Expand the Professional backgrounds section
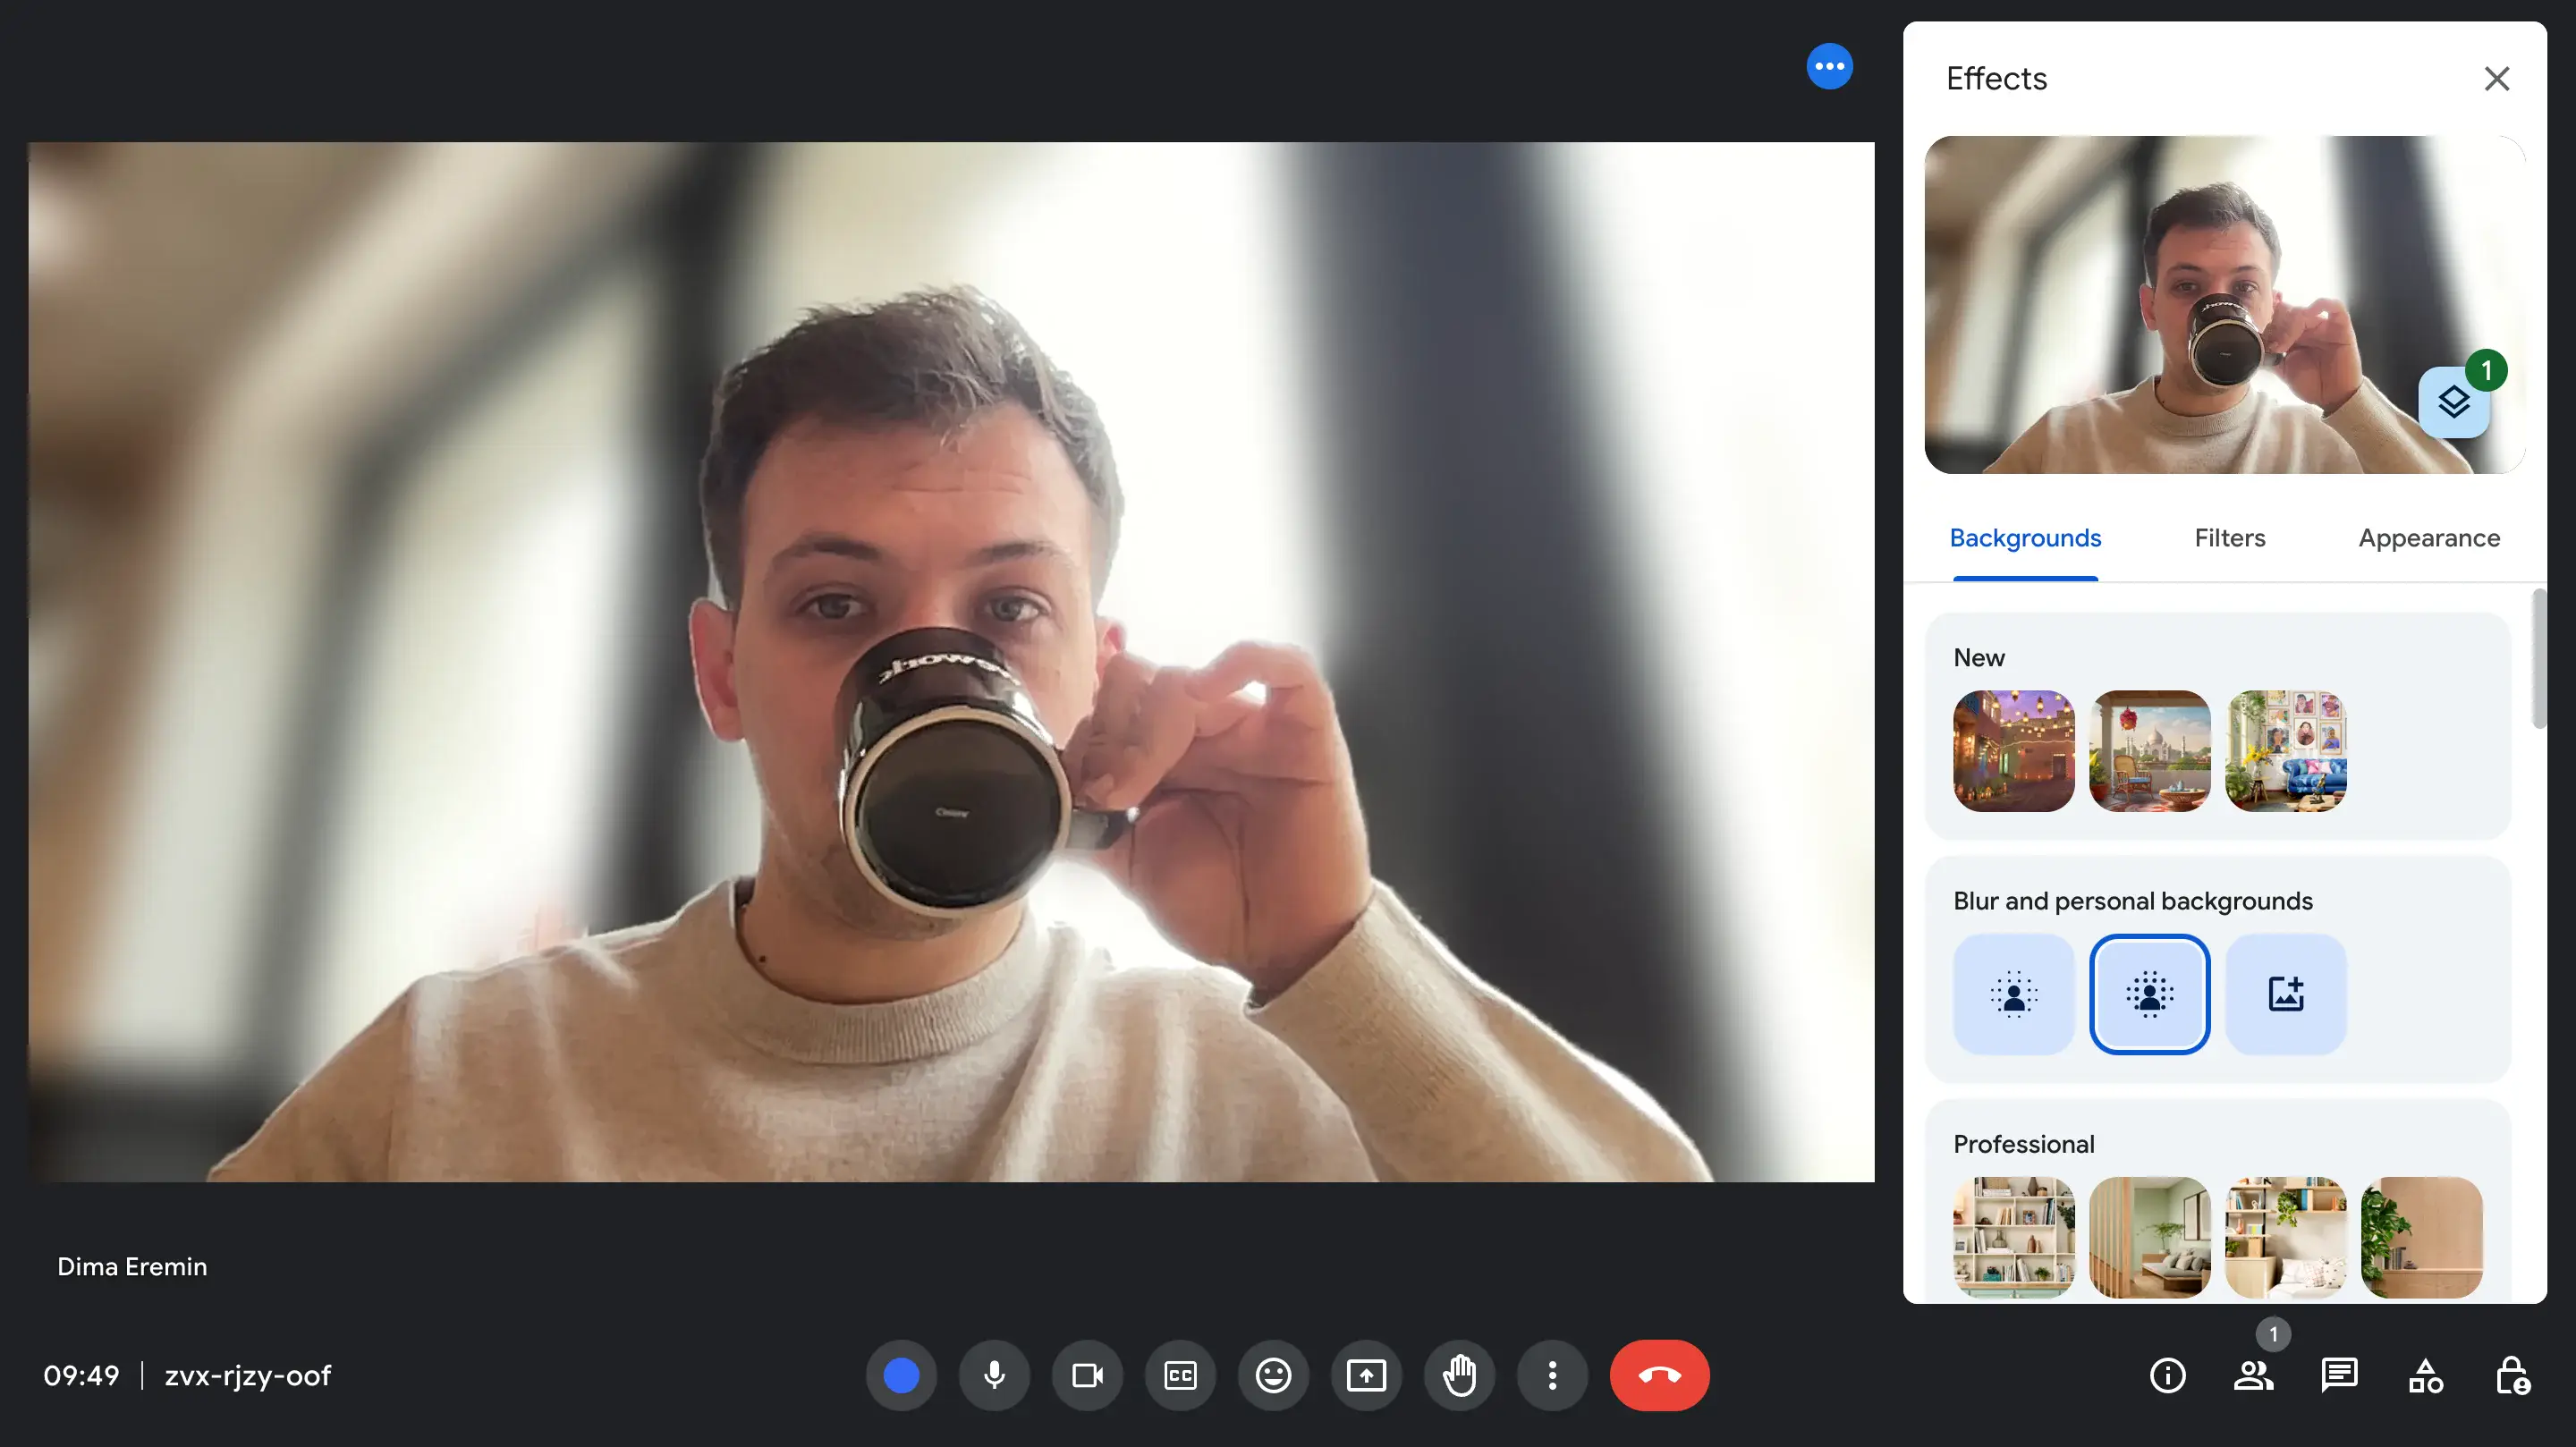2576x1447 pixels. pyautogui.click(x=2024, y=1141)
